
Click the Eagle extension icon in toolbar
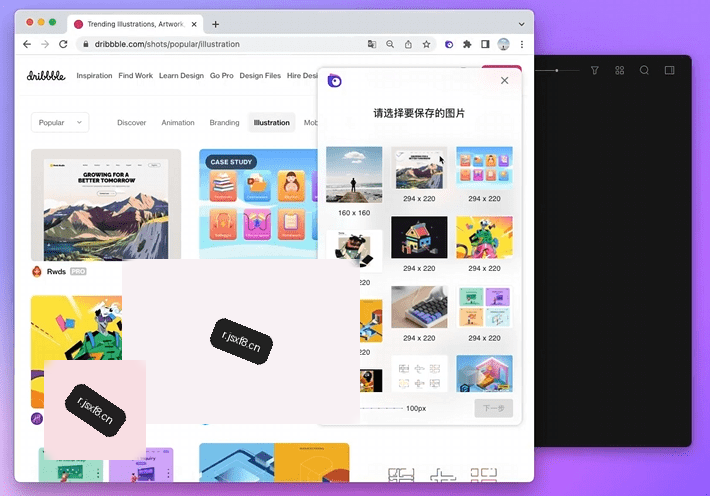449,44
